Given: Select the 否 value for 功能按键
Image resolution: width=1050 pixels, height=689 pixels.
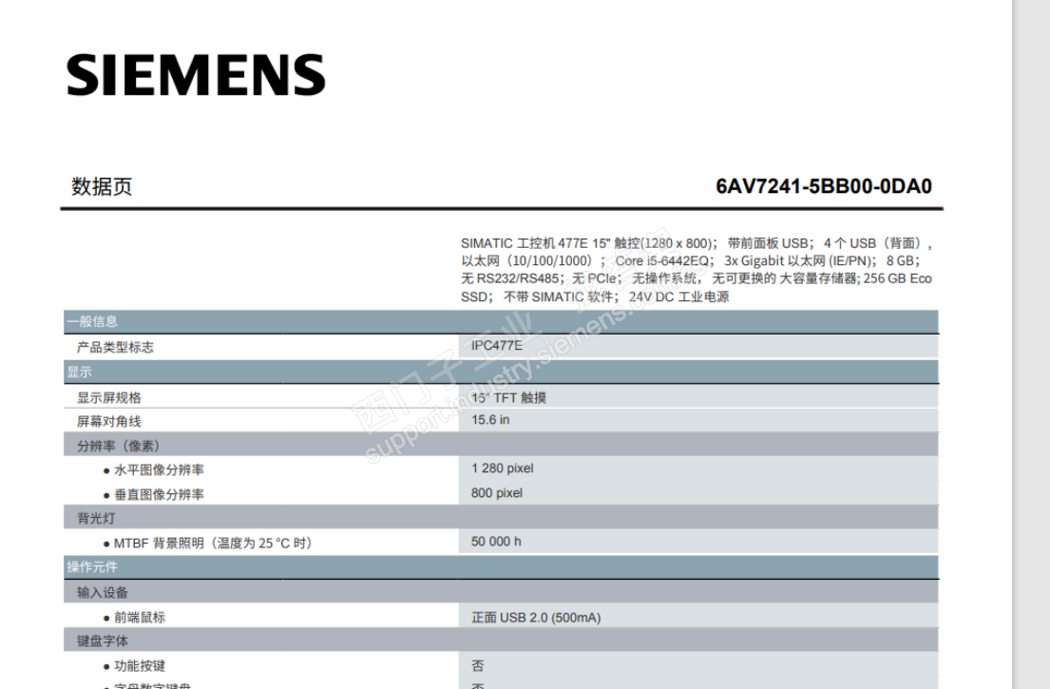Looking at the screenshot, I should [477, 666].
